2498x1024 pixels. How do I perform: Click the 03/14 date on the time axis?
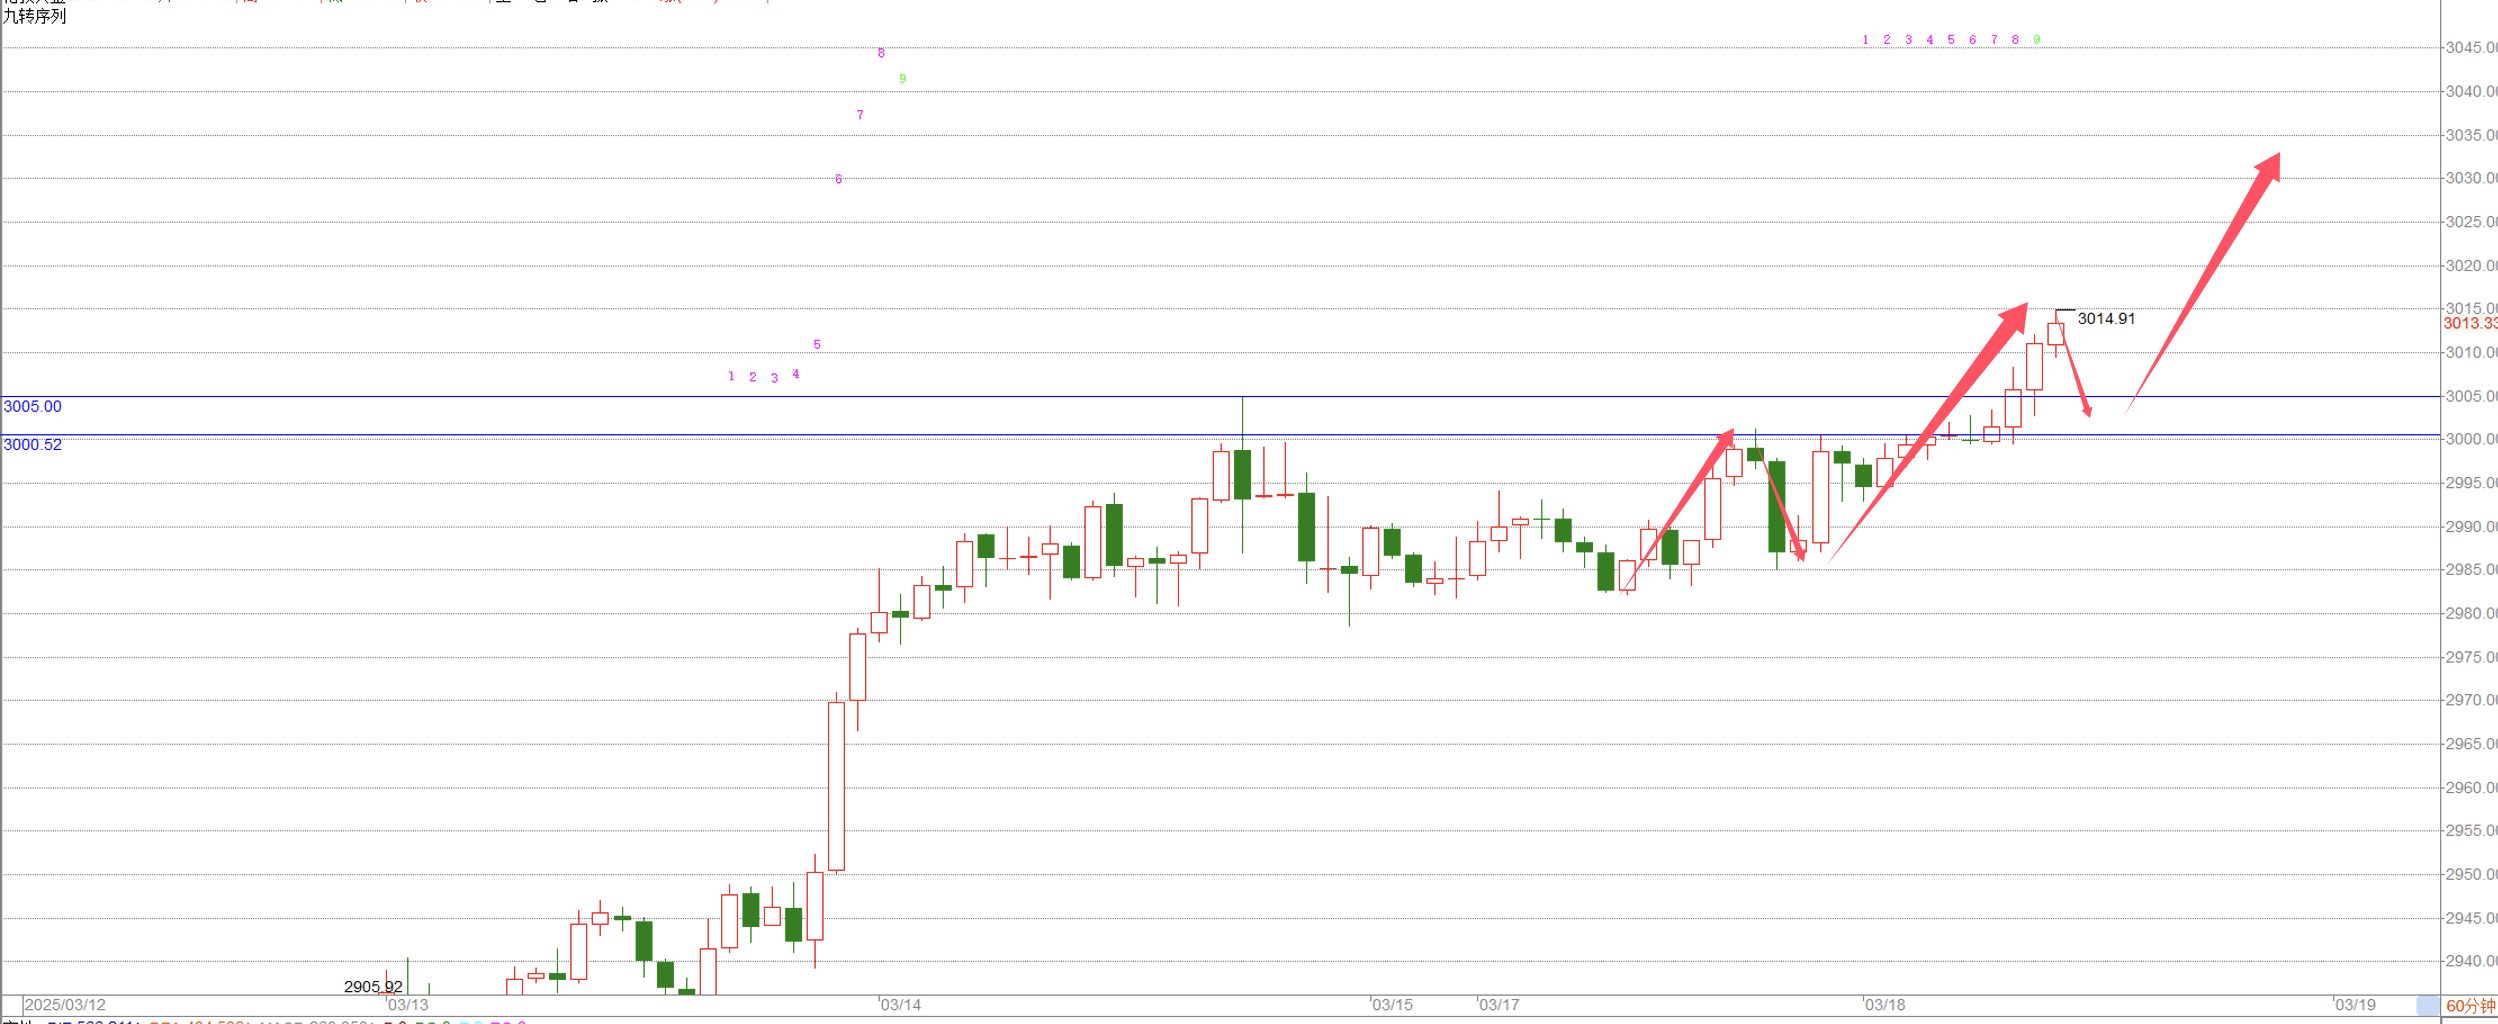[901, 1005]
